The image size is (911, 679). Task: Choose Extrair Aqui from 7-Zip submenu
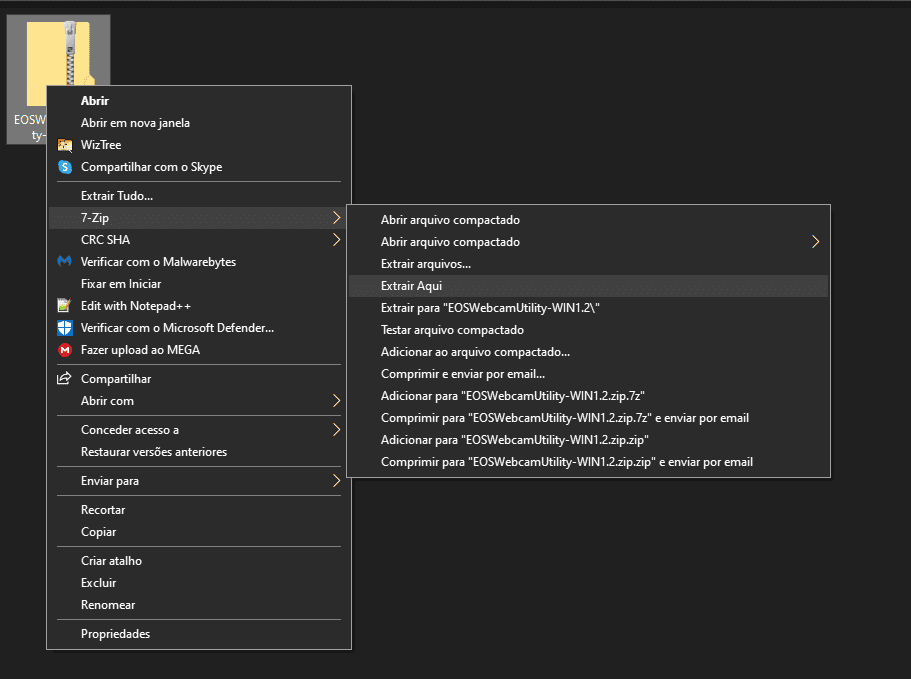[411, 286]
